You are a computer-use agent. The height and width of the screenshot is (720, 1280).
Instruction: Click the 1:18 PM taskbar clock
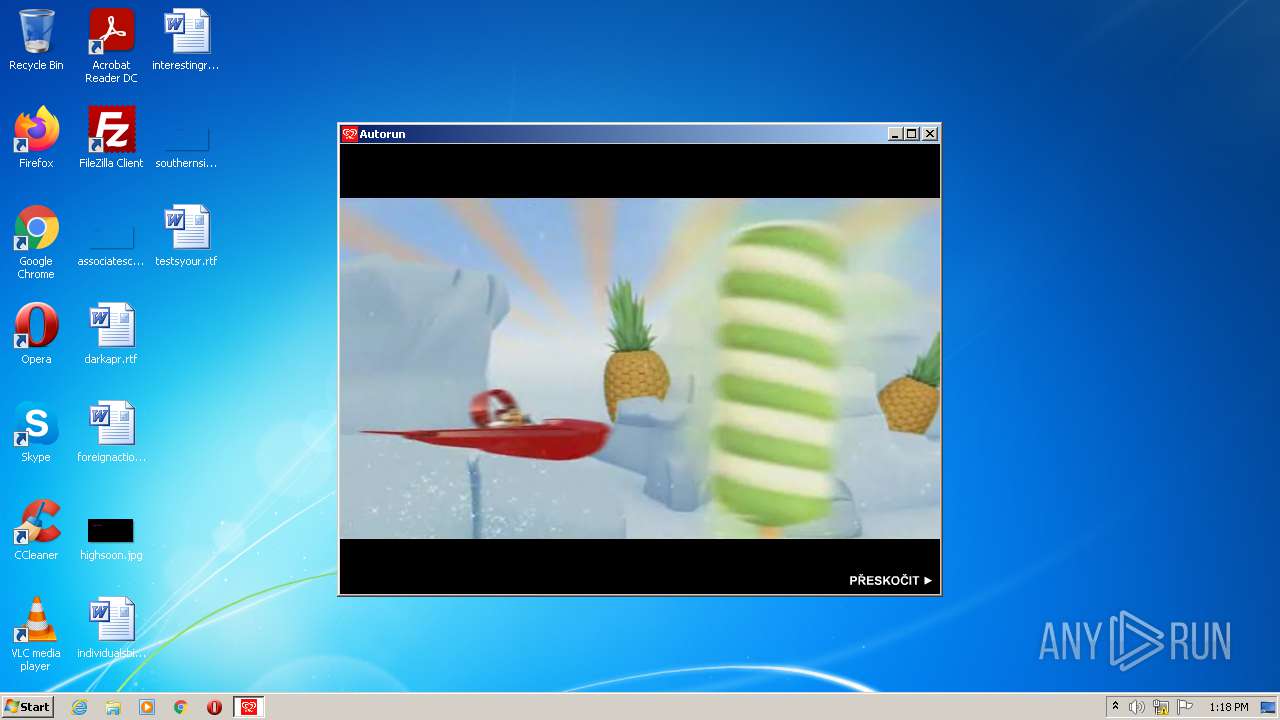pyautogui.click(x=1228, y=707)
